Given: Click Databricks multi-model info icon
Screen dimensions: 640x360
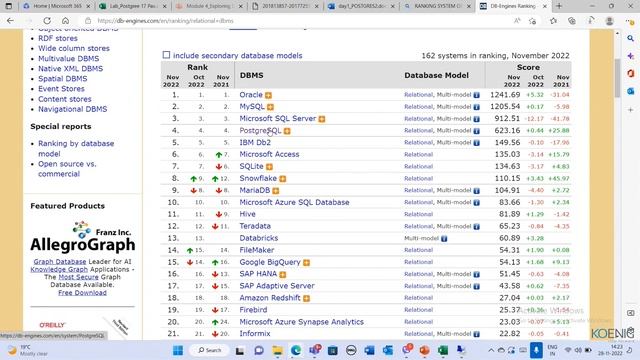Looking at the screenshot, I should coord(444,238).
